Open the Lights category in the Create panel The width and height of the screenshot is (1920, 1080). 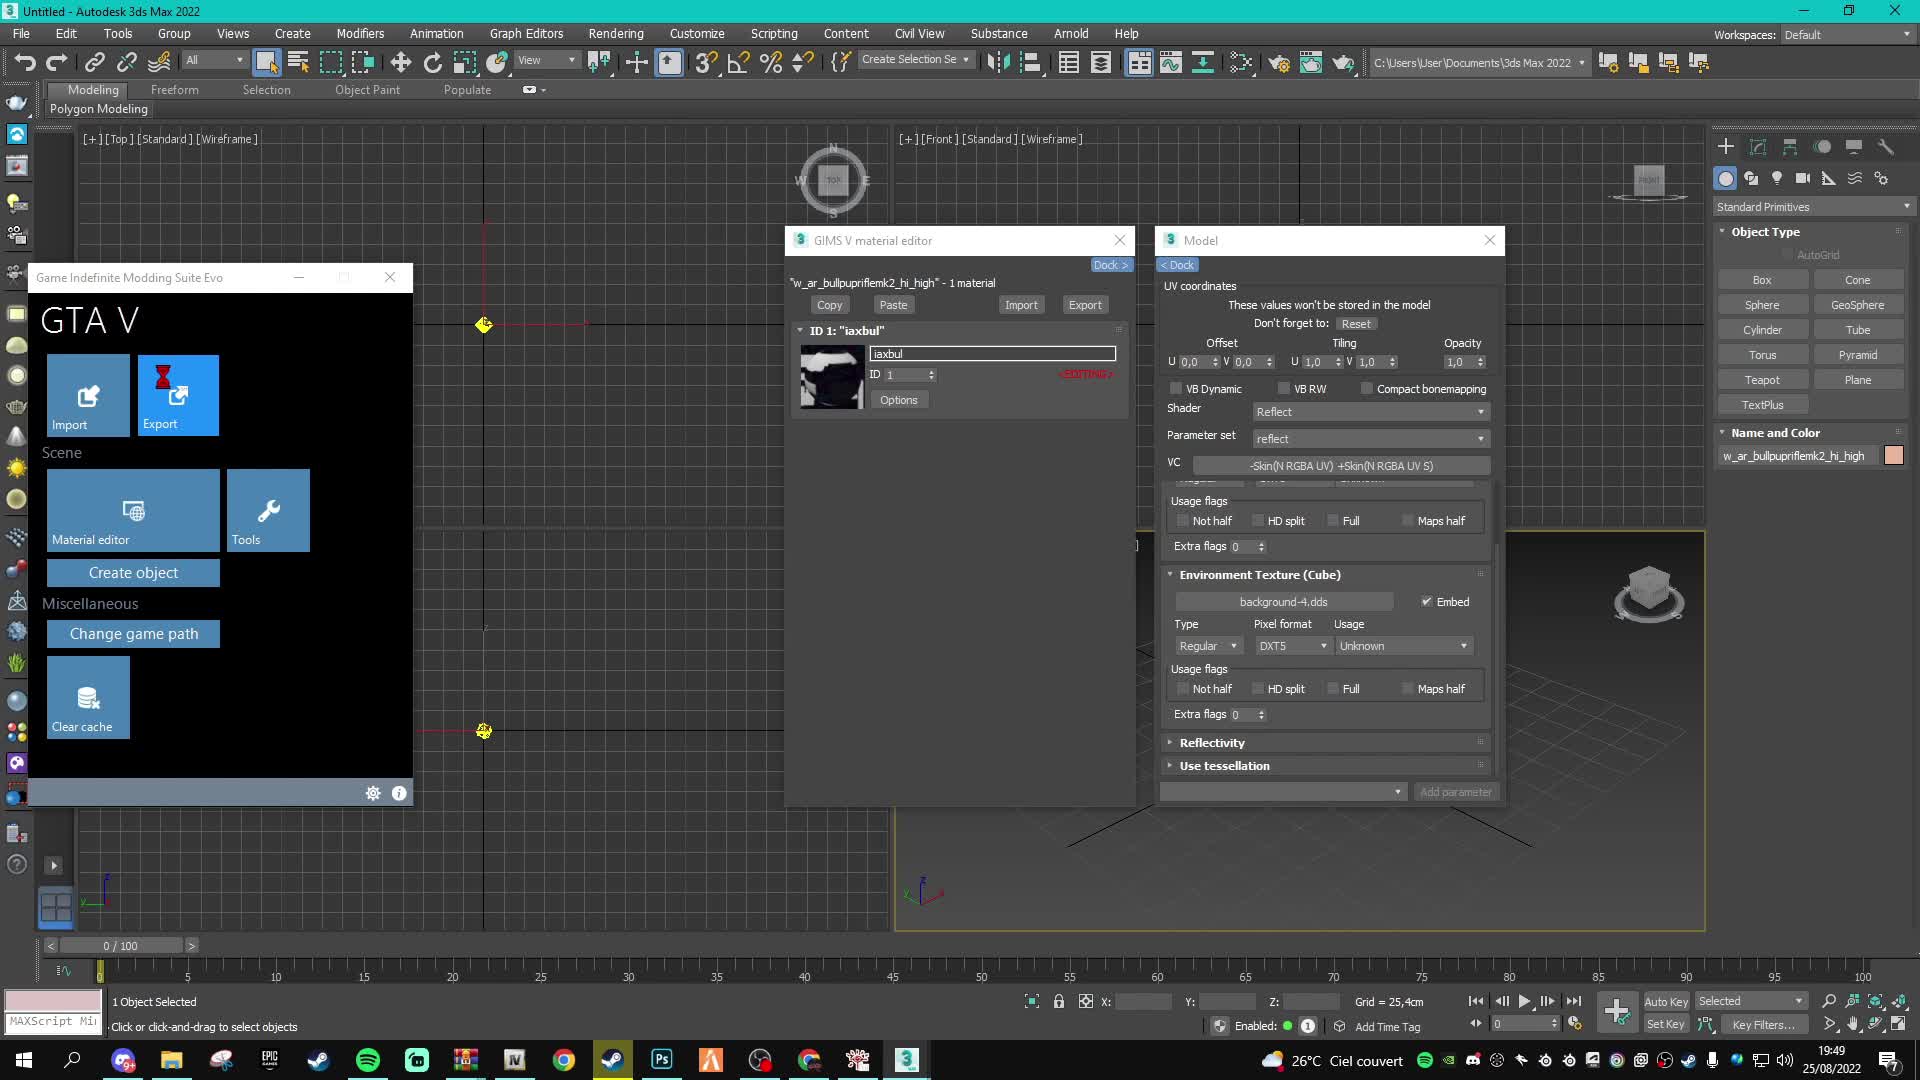(x=1777, y=178)
